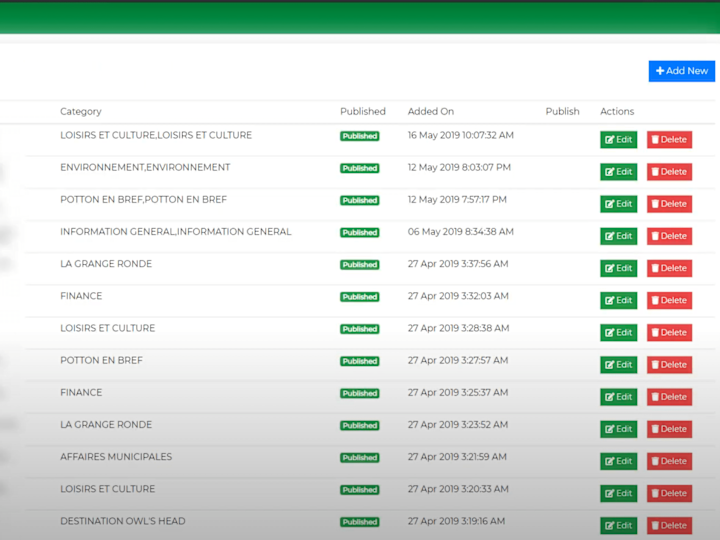Delete POTTON EN BREF added at 3:27:57 AM

(669, 365)
